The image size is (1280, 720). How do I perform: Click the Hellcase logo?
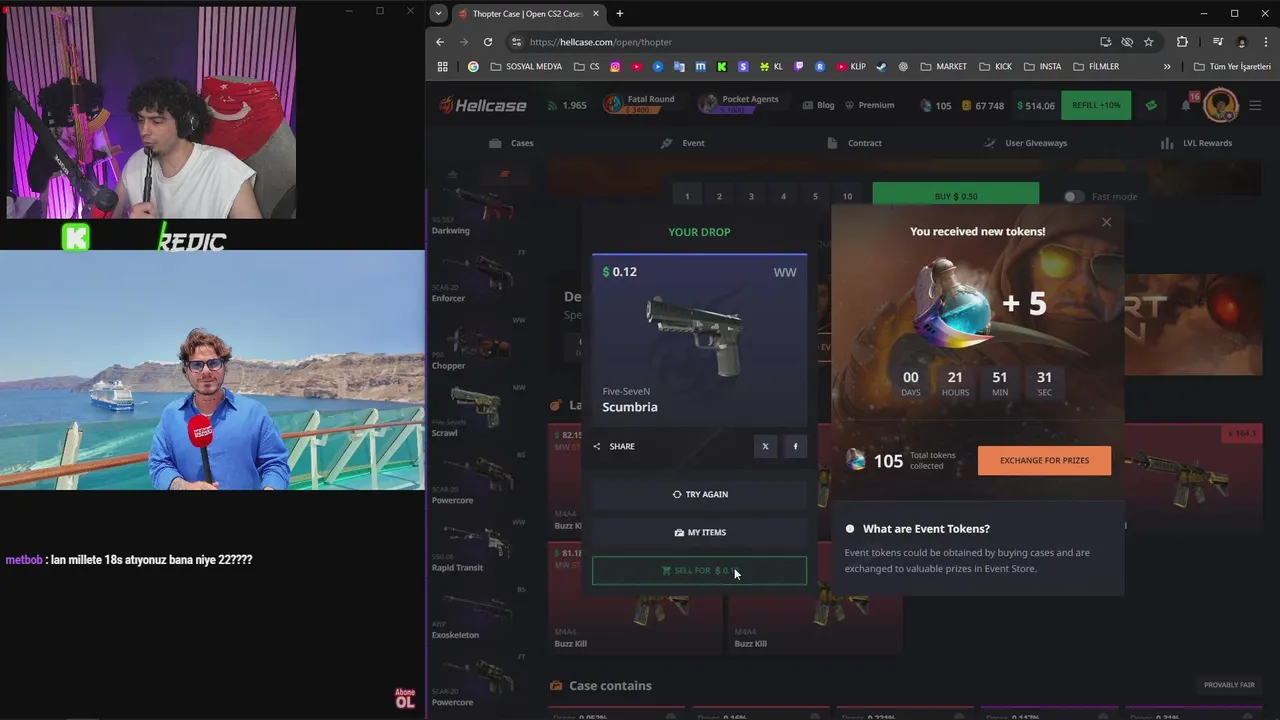(483, 105)
